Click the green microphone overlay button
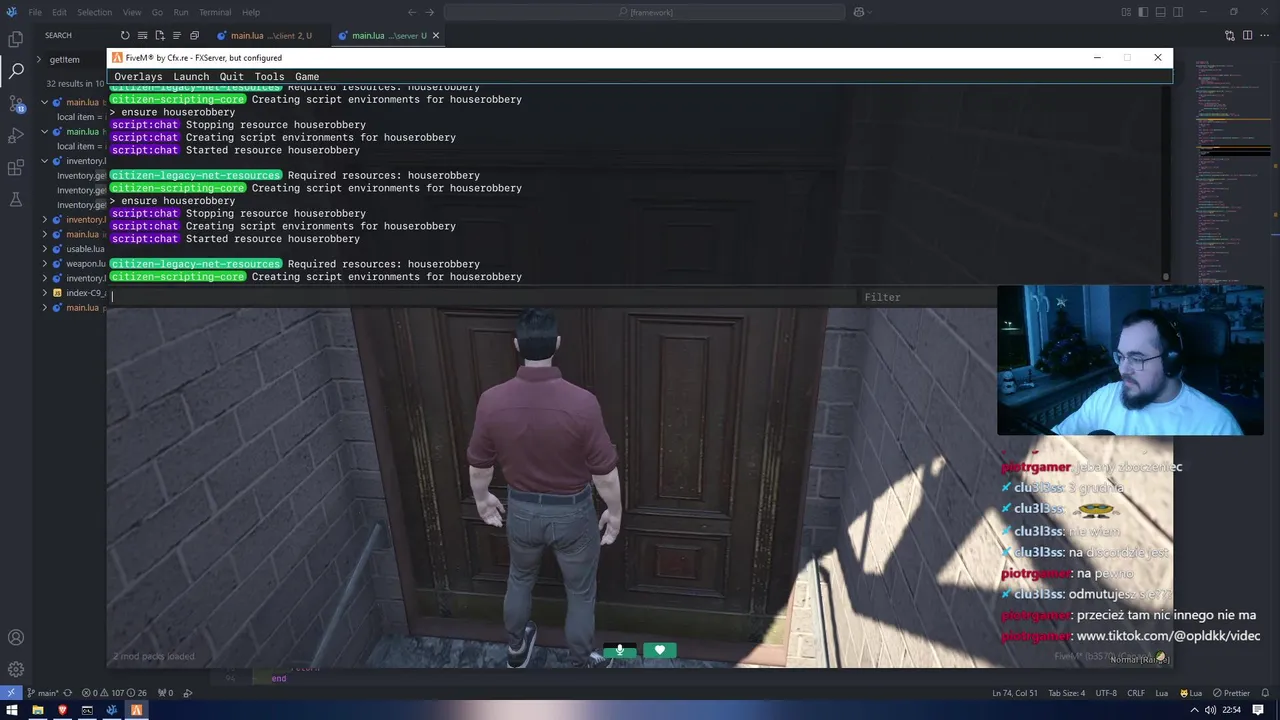This screenshot has height=720, width=1280. pyautogui.click(x=620, y=650)
